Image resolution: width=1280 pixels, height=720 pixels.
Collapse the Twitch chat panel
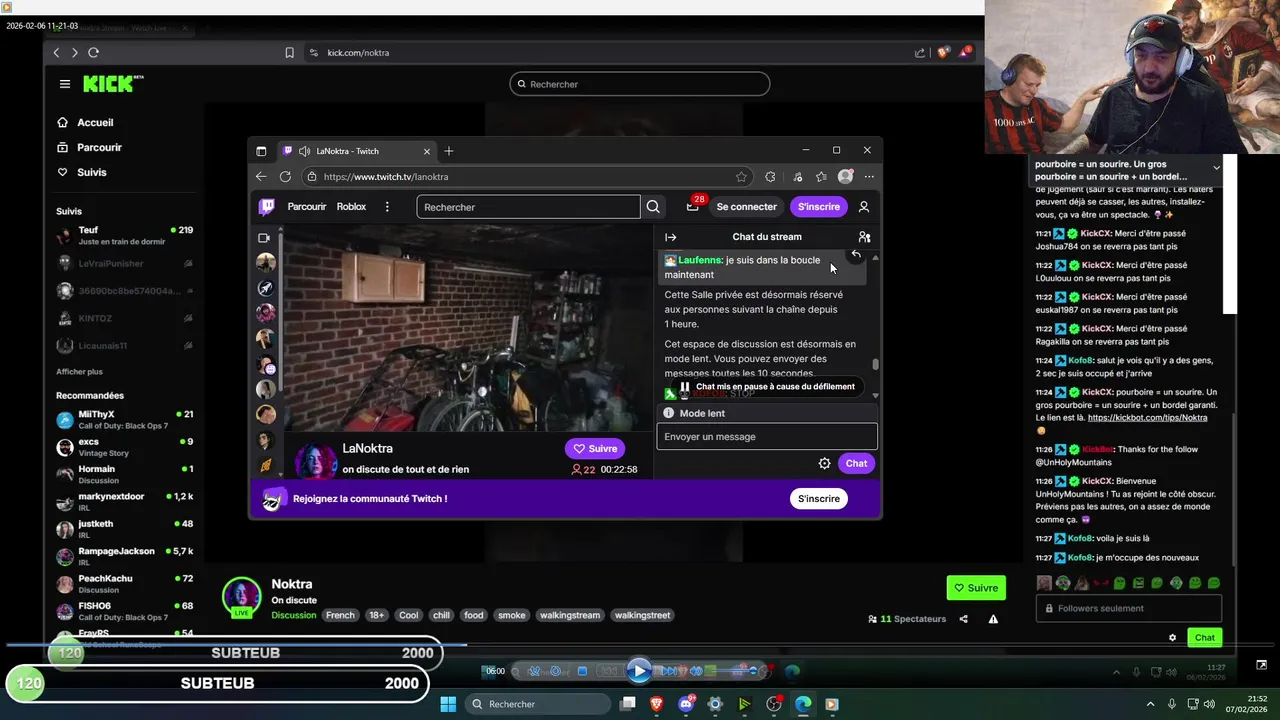click(x=671, y=237)
